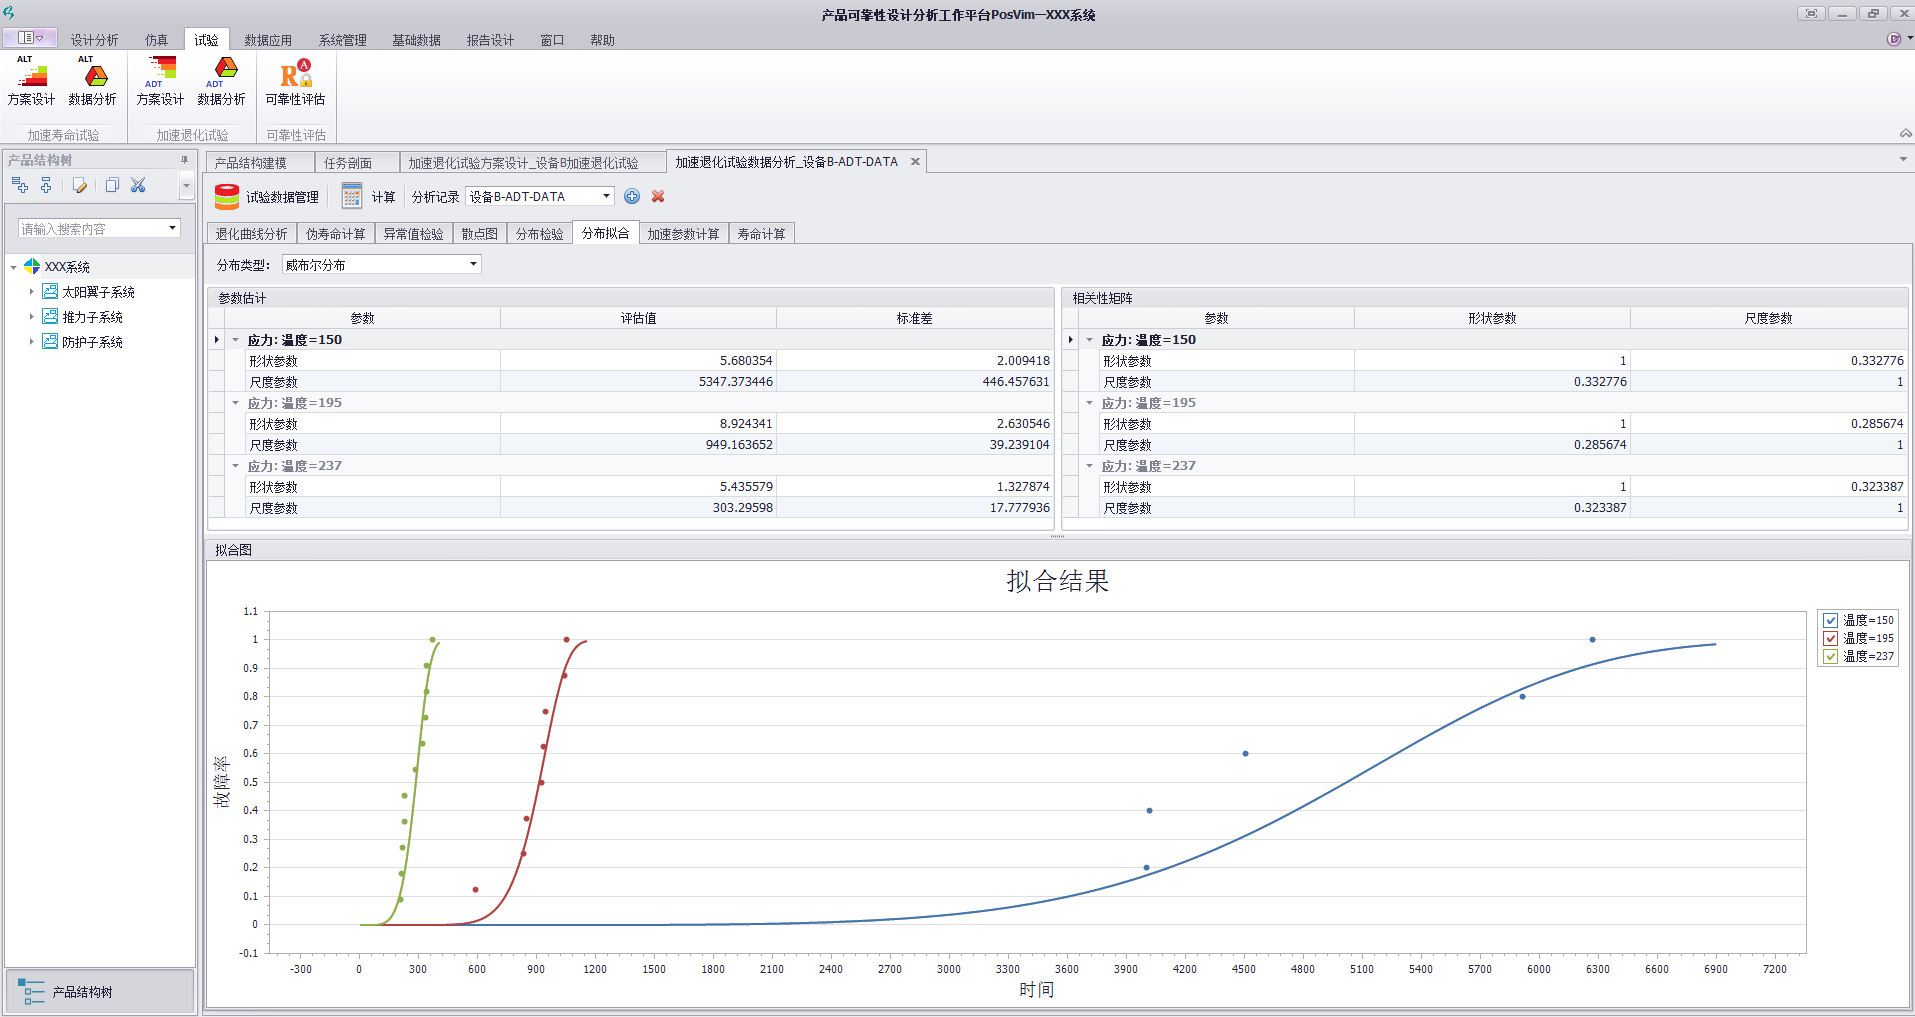Open the document tab list dropdown arrow
The image size is (1915, 1017).
point(1903,160)
